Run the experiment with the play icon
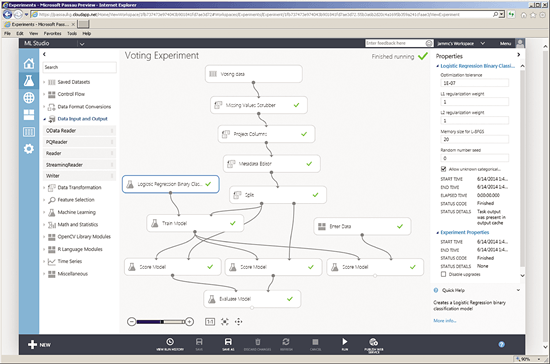The image size is (550, 364). (x=345, y=344)
